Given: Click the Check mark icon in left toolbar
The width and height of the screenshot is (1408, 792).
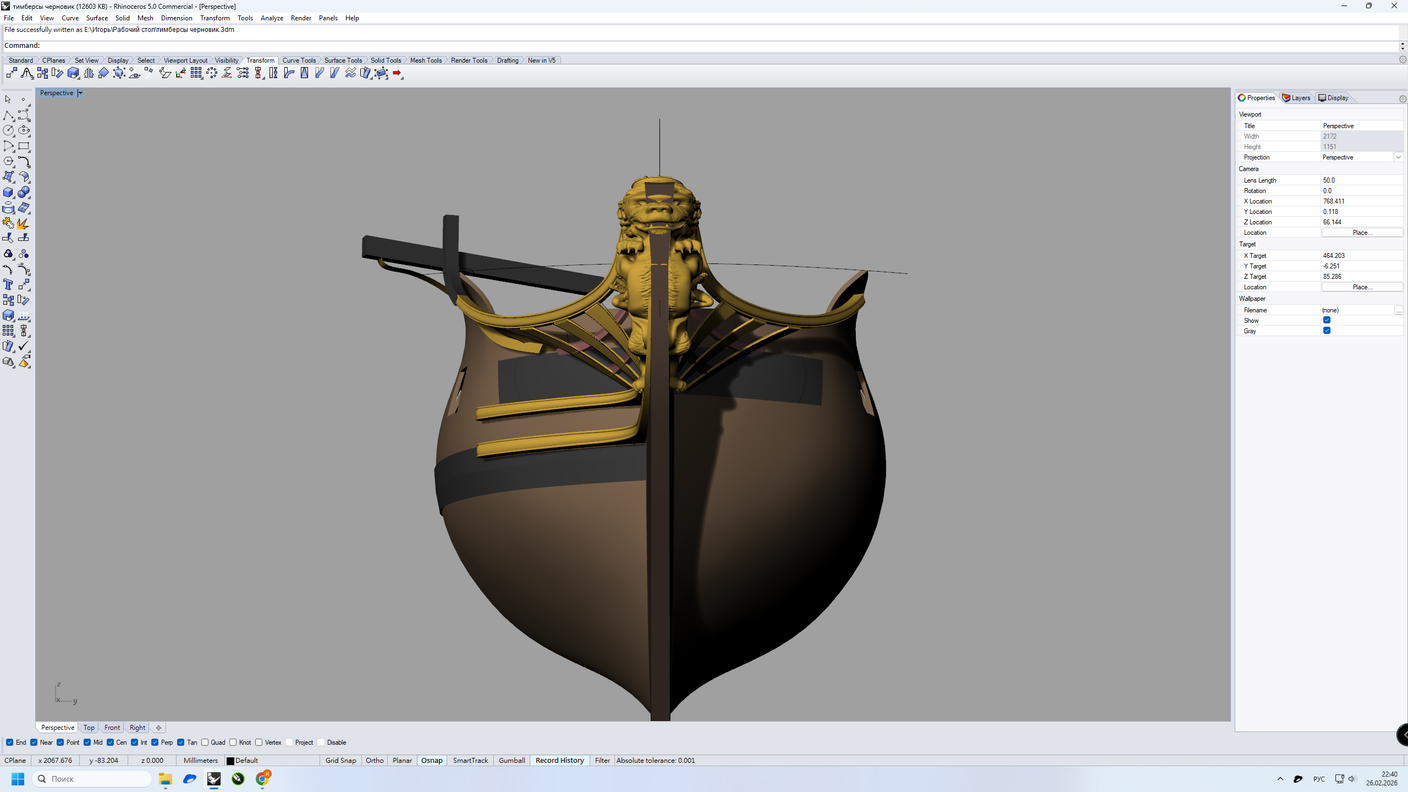Looking at the screenshot, I should point(23,346).
